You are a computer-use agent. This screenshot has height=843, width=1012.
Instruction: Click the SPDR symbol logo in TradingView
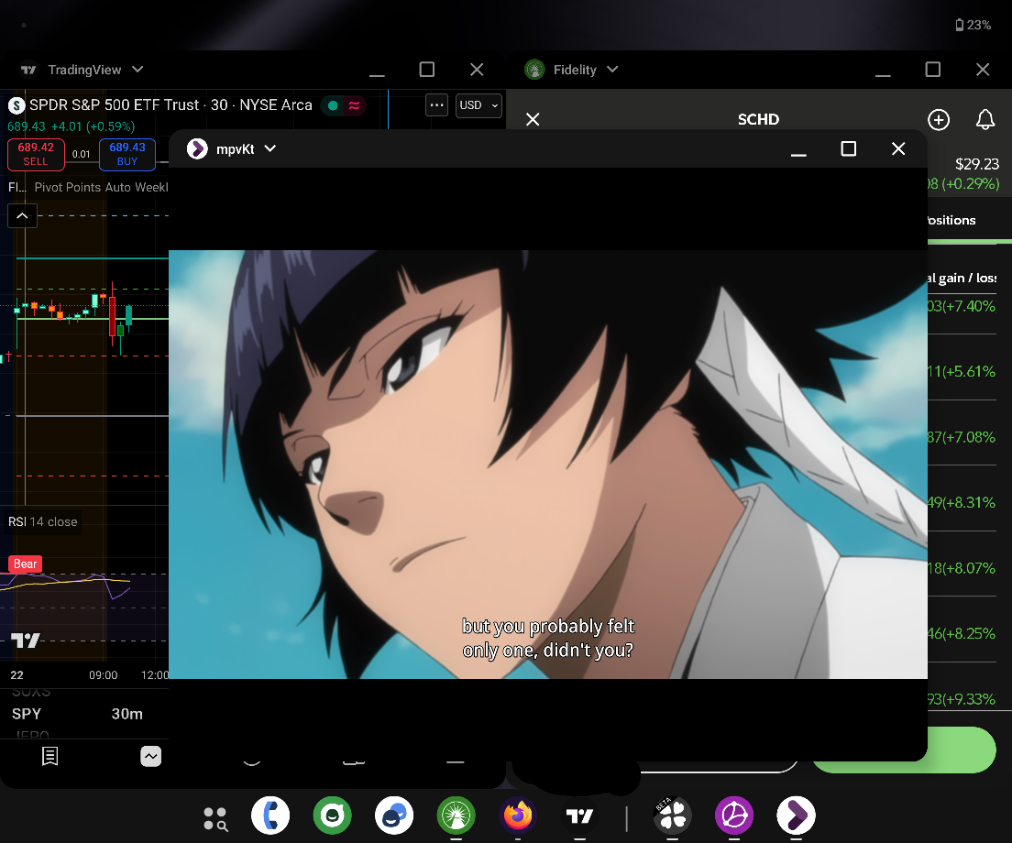click(16, 105)
